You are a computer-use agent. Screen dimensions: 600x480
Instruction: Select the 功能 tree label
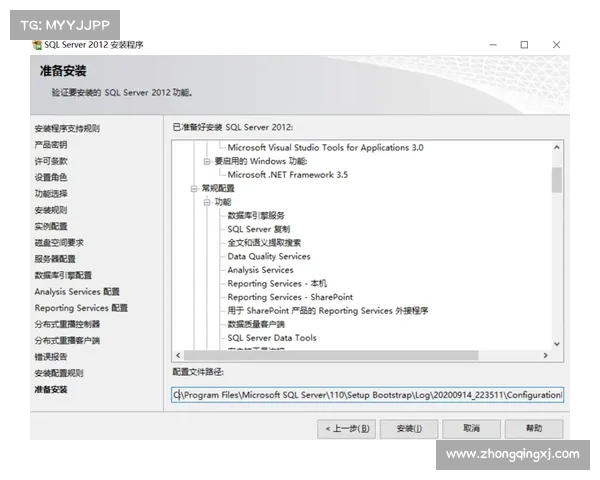[223, 202]
